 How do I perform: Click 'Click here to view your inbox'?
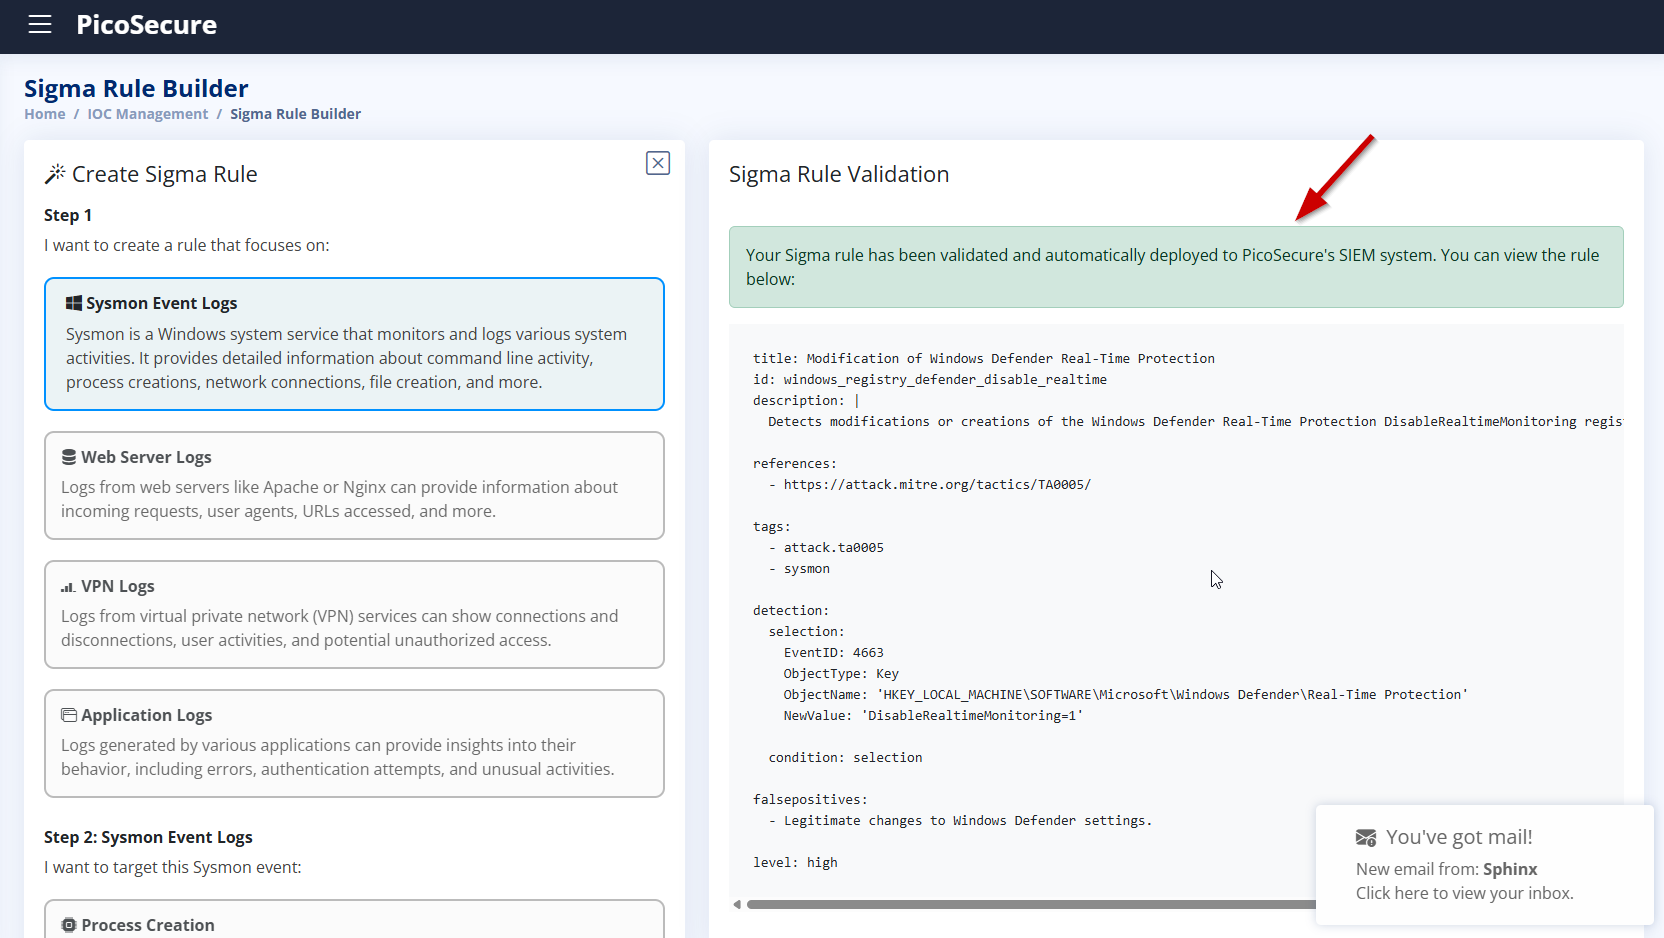tap(1464, 893)
